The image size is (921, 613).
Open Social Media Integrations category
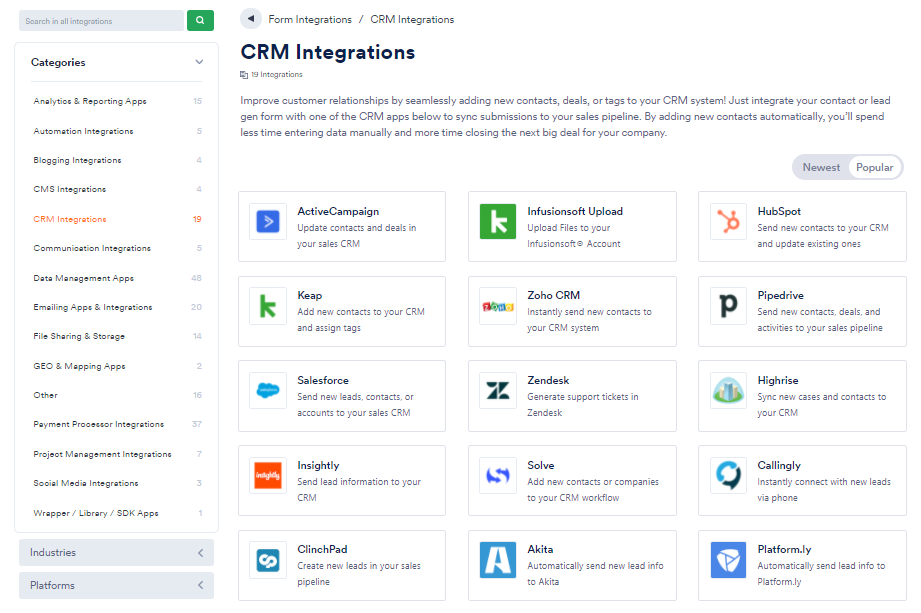click(116, 483)
